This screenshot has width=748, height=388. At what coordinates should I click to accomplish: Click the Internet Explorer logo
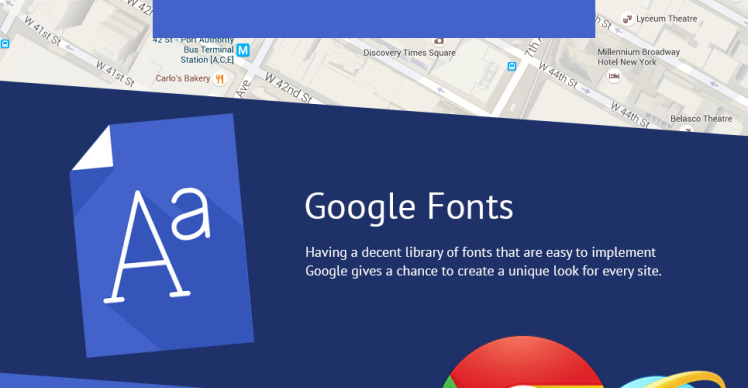672,380
